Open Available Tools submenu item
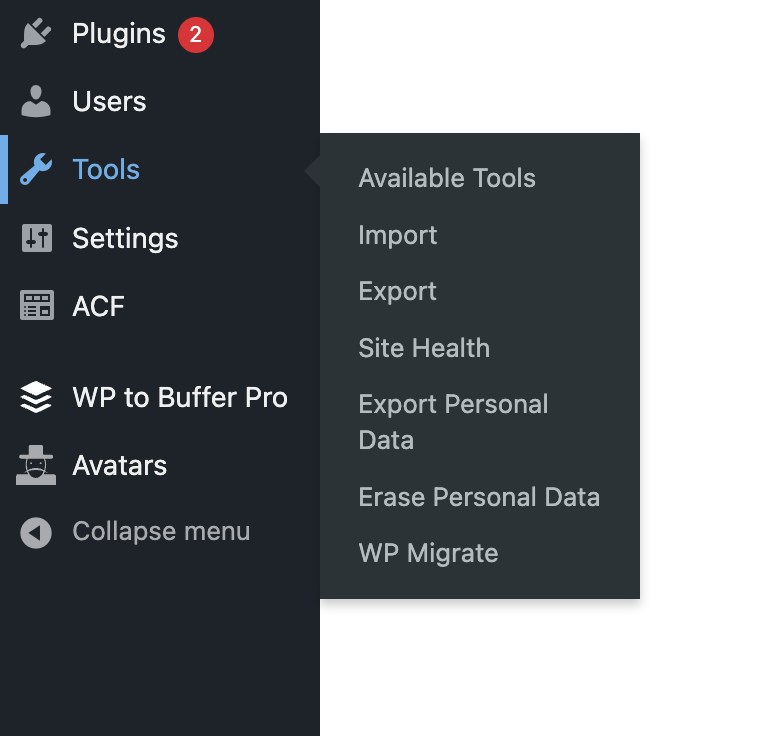This screenshot has height=736, width=758. (x=447, y=178)
